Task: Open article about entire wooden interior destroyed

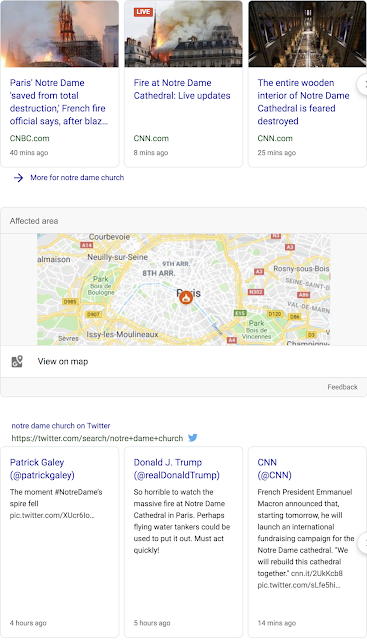Action: [x=303, y=102]
